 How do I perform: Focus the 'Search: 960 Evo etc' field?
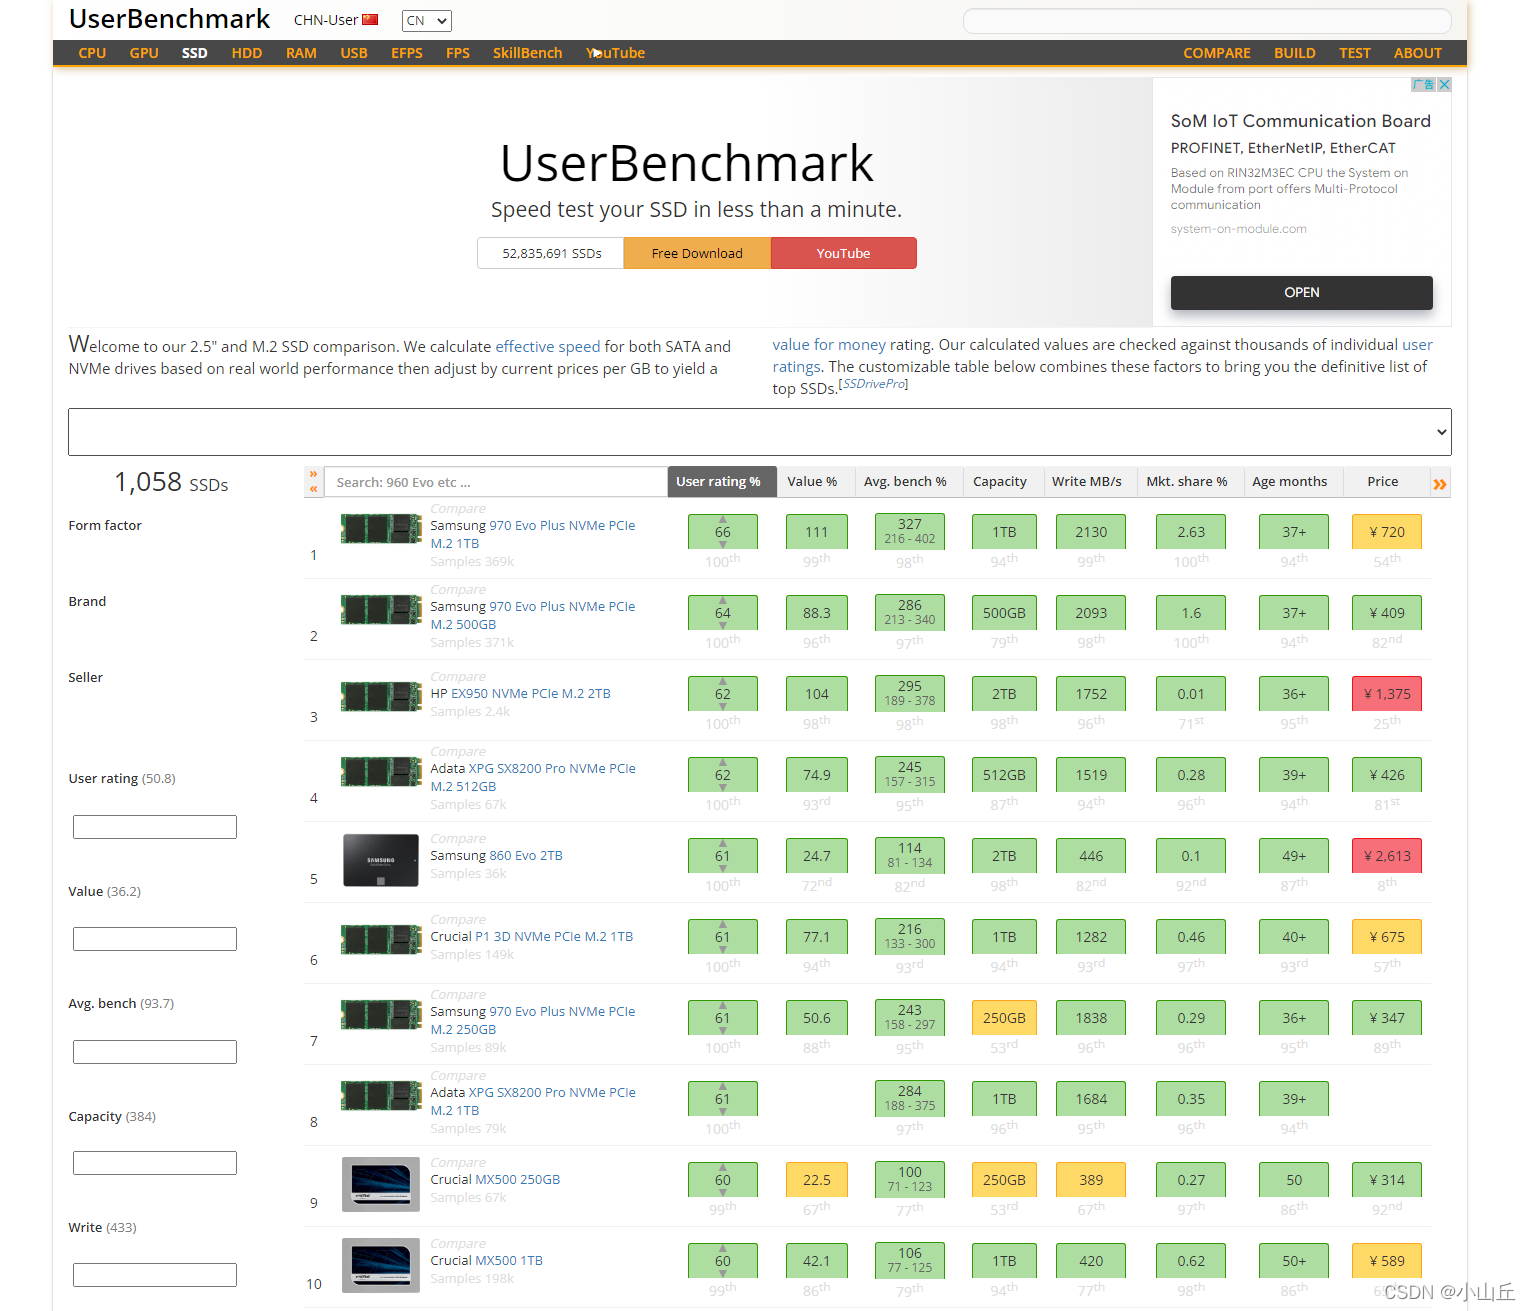[x=496, y=482]
